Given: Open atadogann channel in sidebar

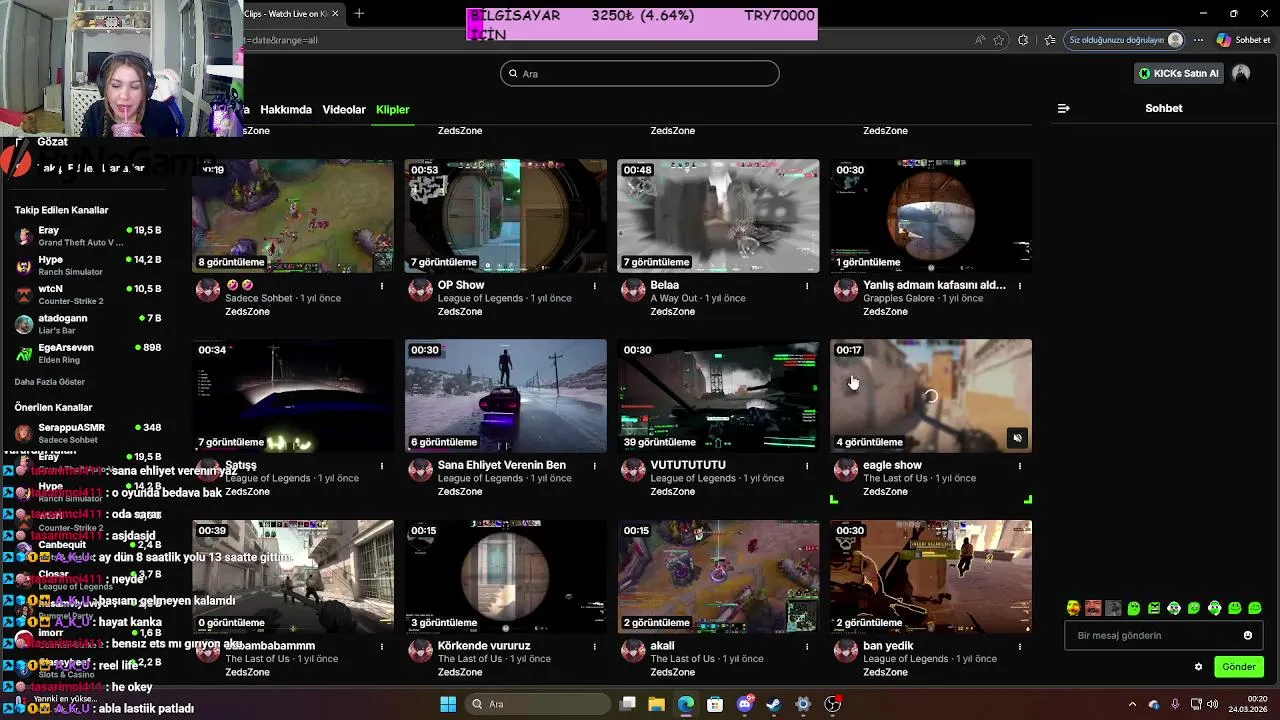Looking at the screenshot, I should (88, 324).
